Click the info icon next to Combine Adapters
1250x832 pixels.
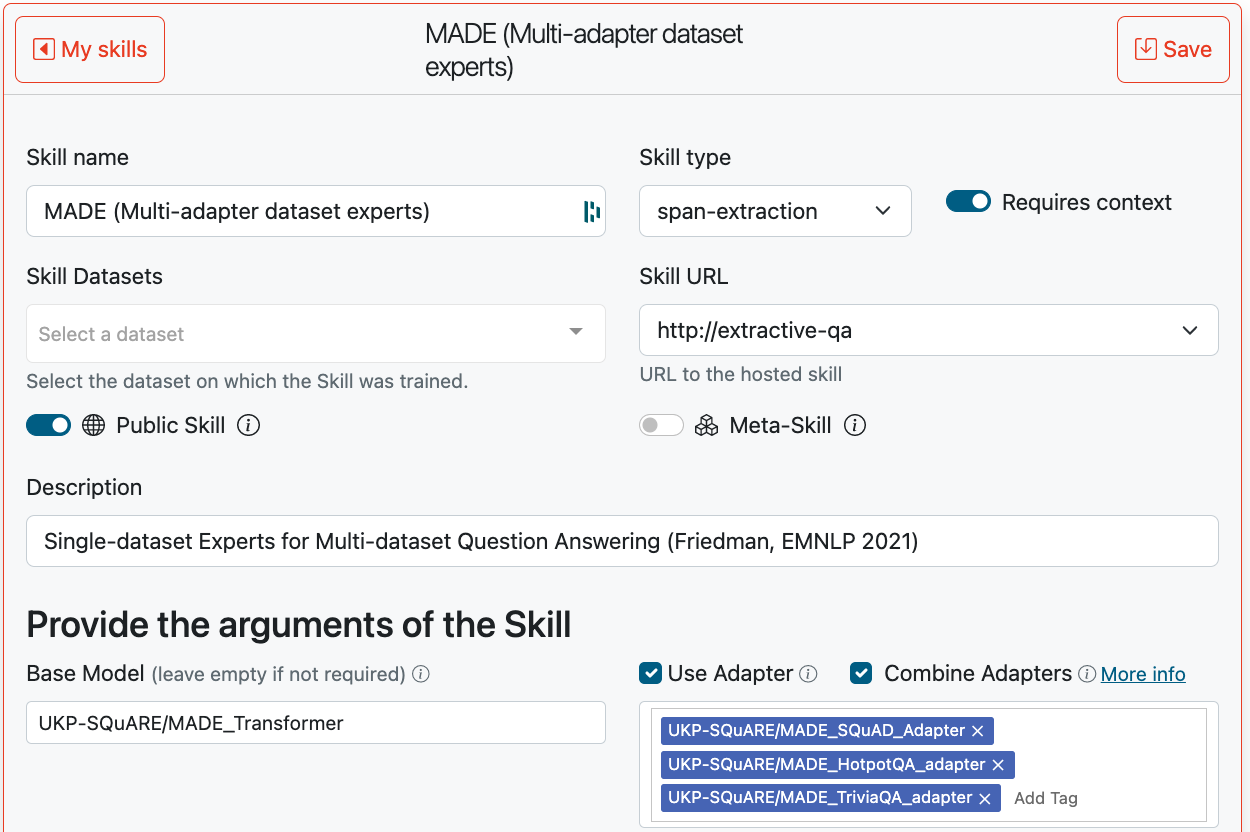(1087, 675)
